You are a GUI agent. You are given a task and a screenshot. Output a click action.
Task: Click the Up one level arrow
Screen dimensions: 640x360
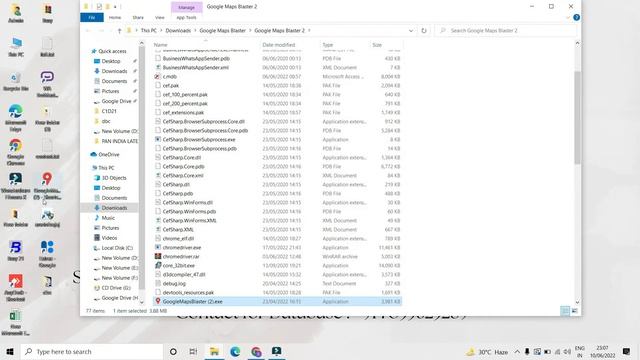click(119, 31)
